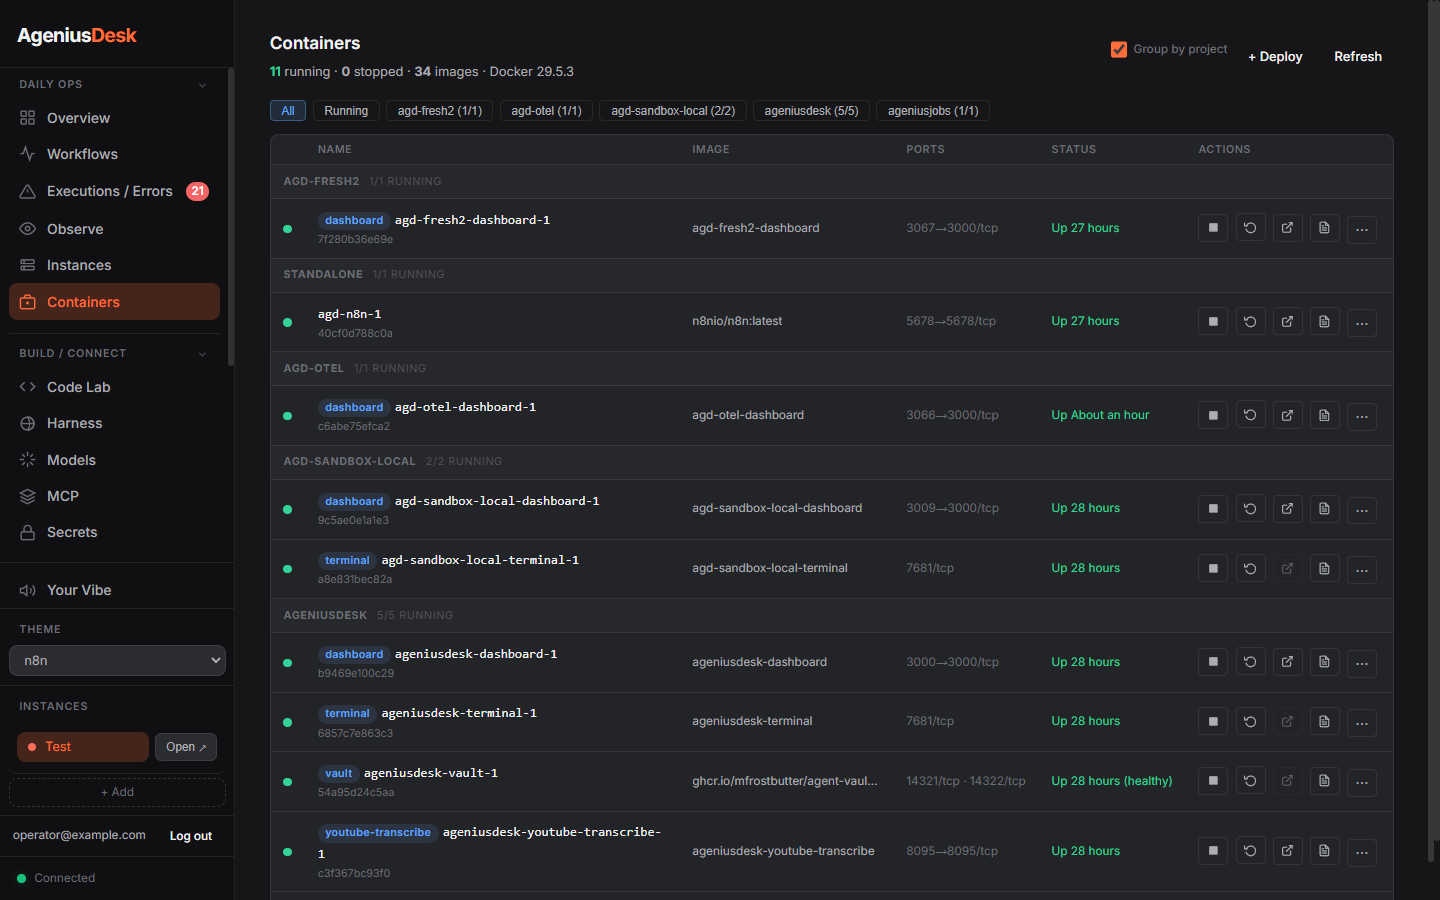Restart the agd-otel-dashboard-1 container
Image resolution: width=1440 pixels, height=900 pixels.
[x=1250, y=415]
